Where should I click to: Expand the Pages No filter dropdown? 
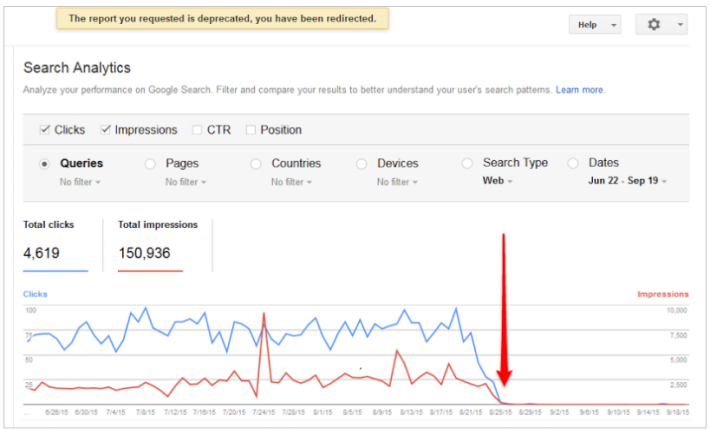188,182
